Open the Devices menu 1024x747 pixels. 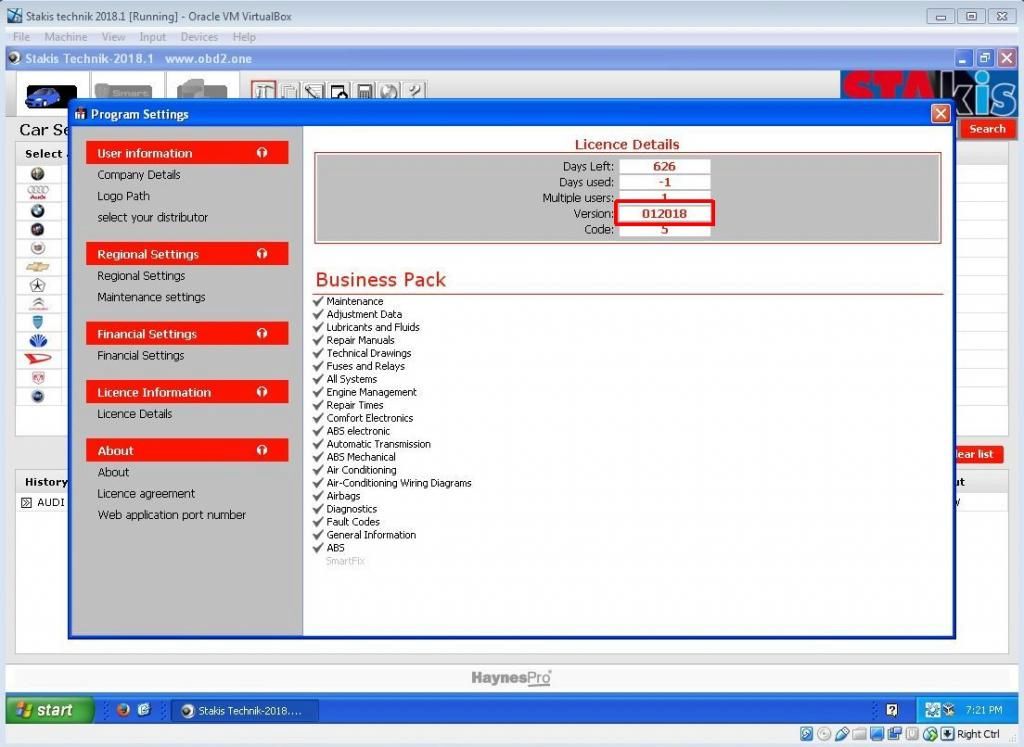tap(199, 36)
